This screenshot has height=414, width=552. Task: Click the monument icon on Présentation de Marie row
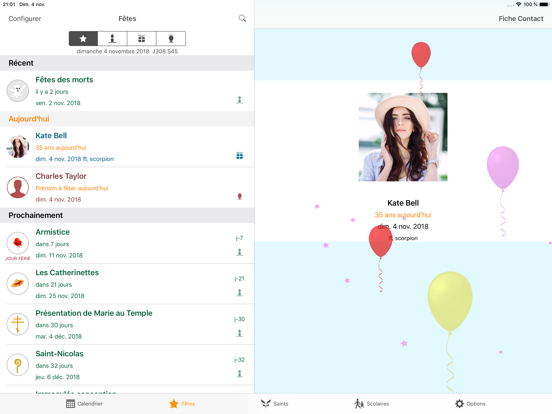tap(240, 333)
